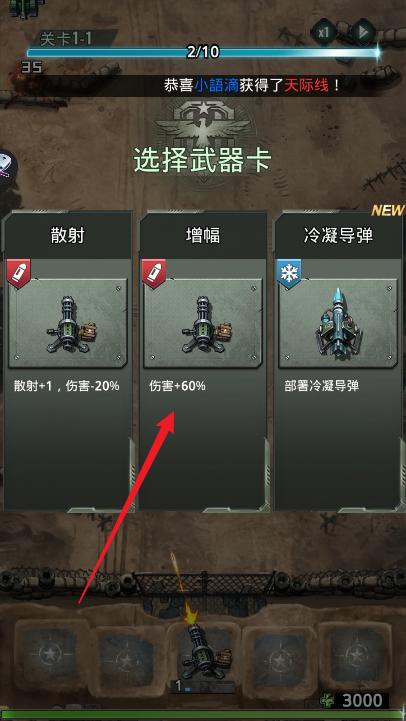Select the 散射 weapon card title
The height and width of the screenshot is (721, 406).
pyautogui.click(x=68, y=235)
